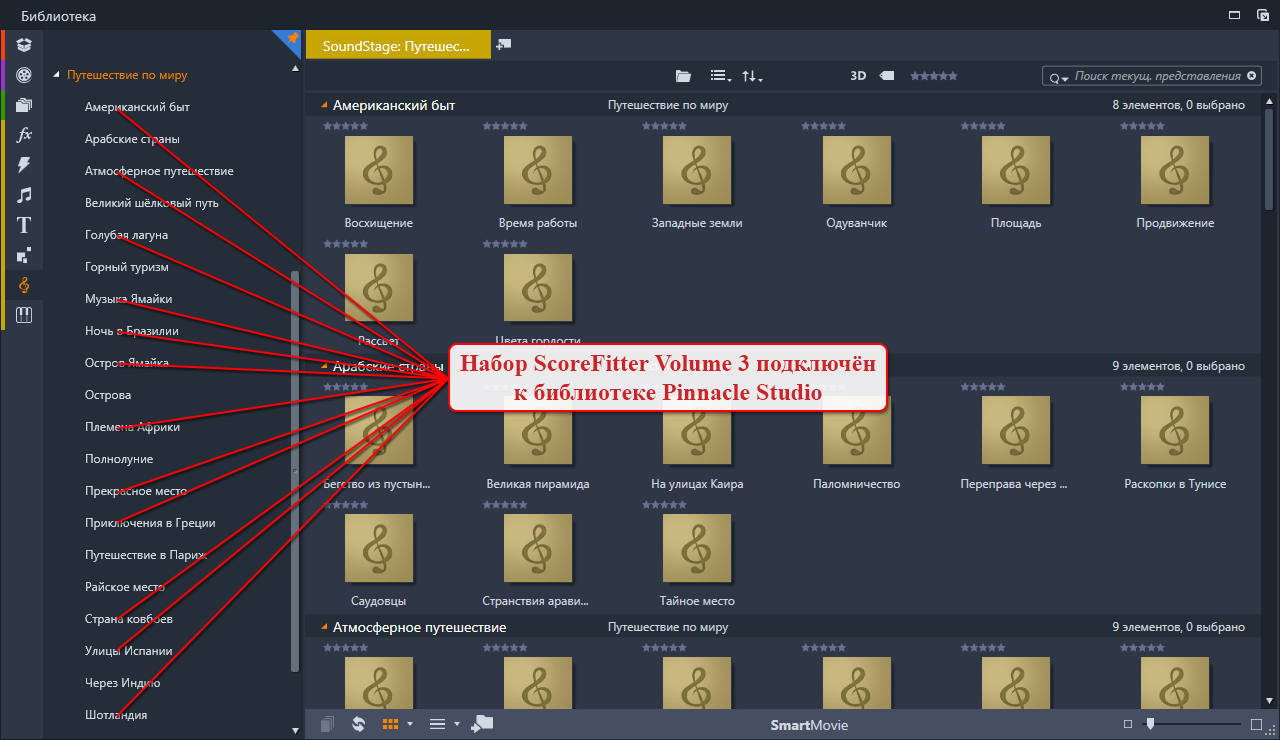Collapse the Арабские страны section
The image size is (1280, 740).
point(324,366)
